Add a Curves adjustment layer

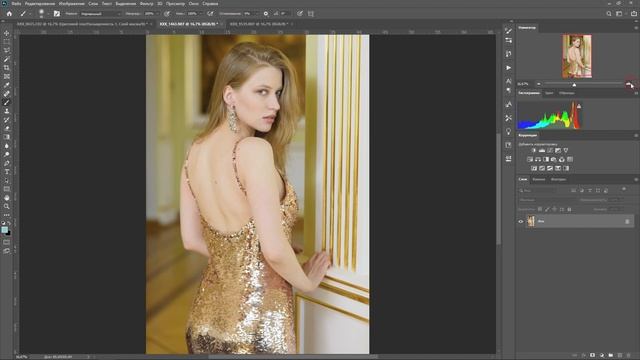pyautogui.click(x=550, y=151)
